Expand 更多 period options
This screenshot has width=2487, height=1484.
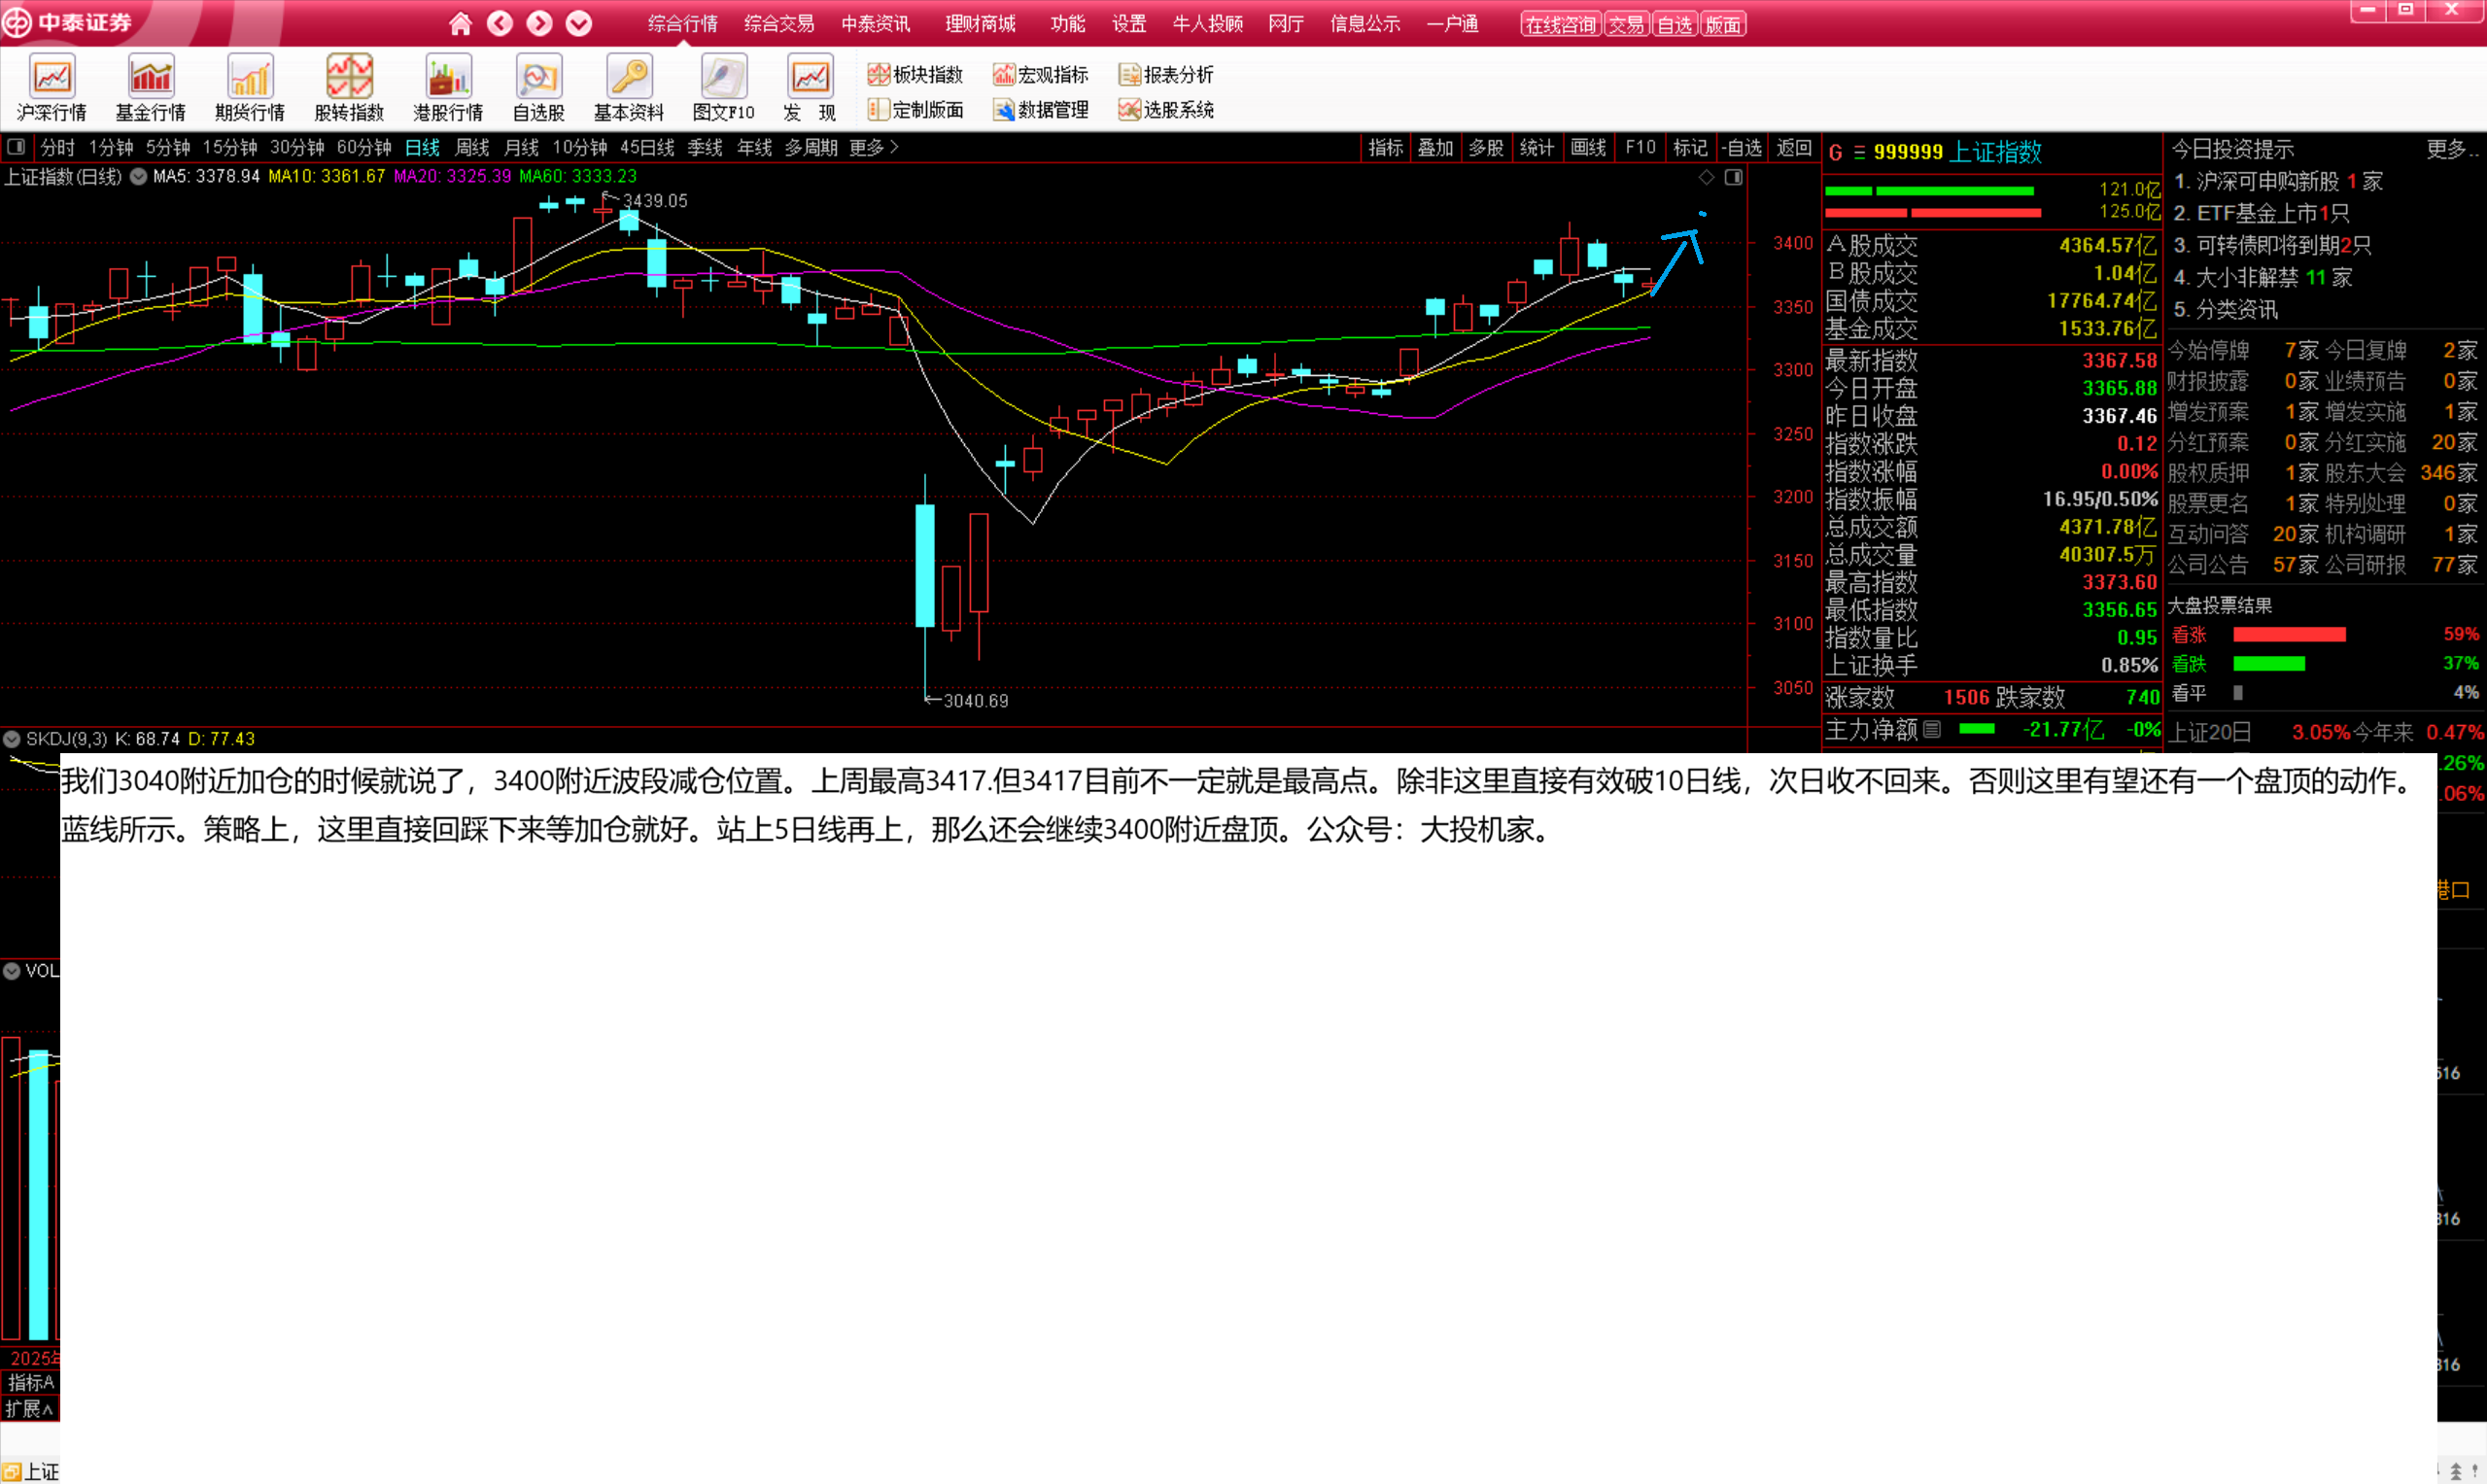click(x=874, y=147)
